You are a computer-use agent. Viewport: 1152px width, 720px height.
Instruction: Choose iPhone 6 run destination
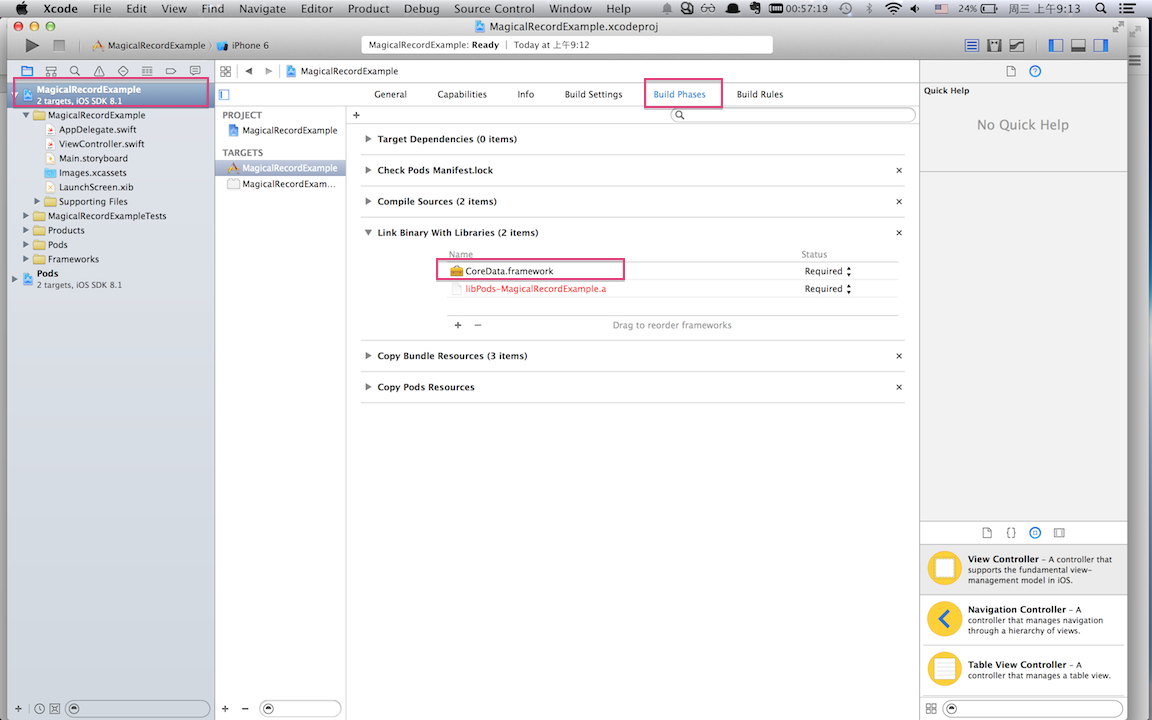coord(244,46)
